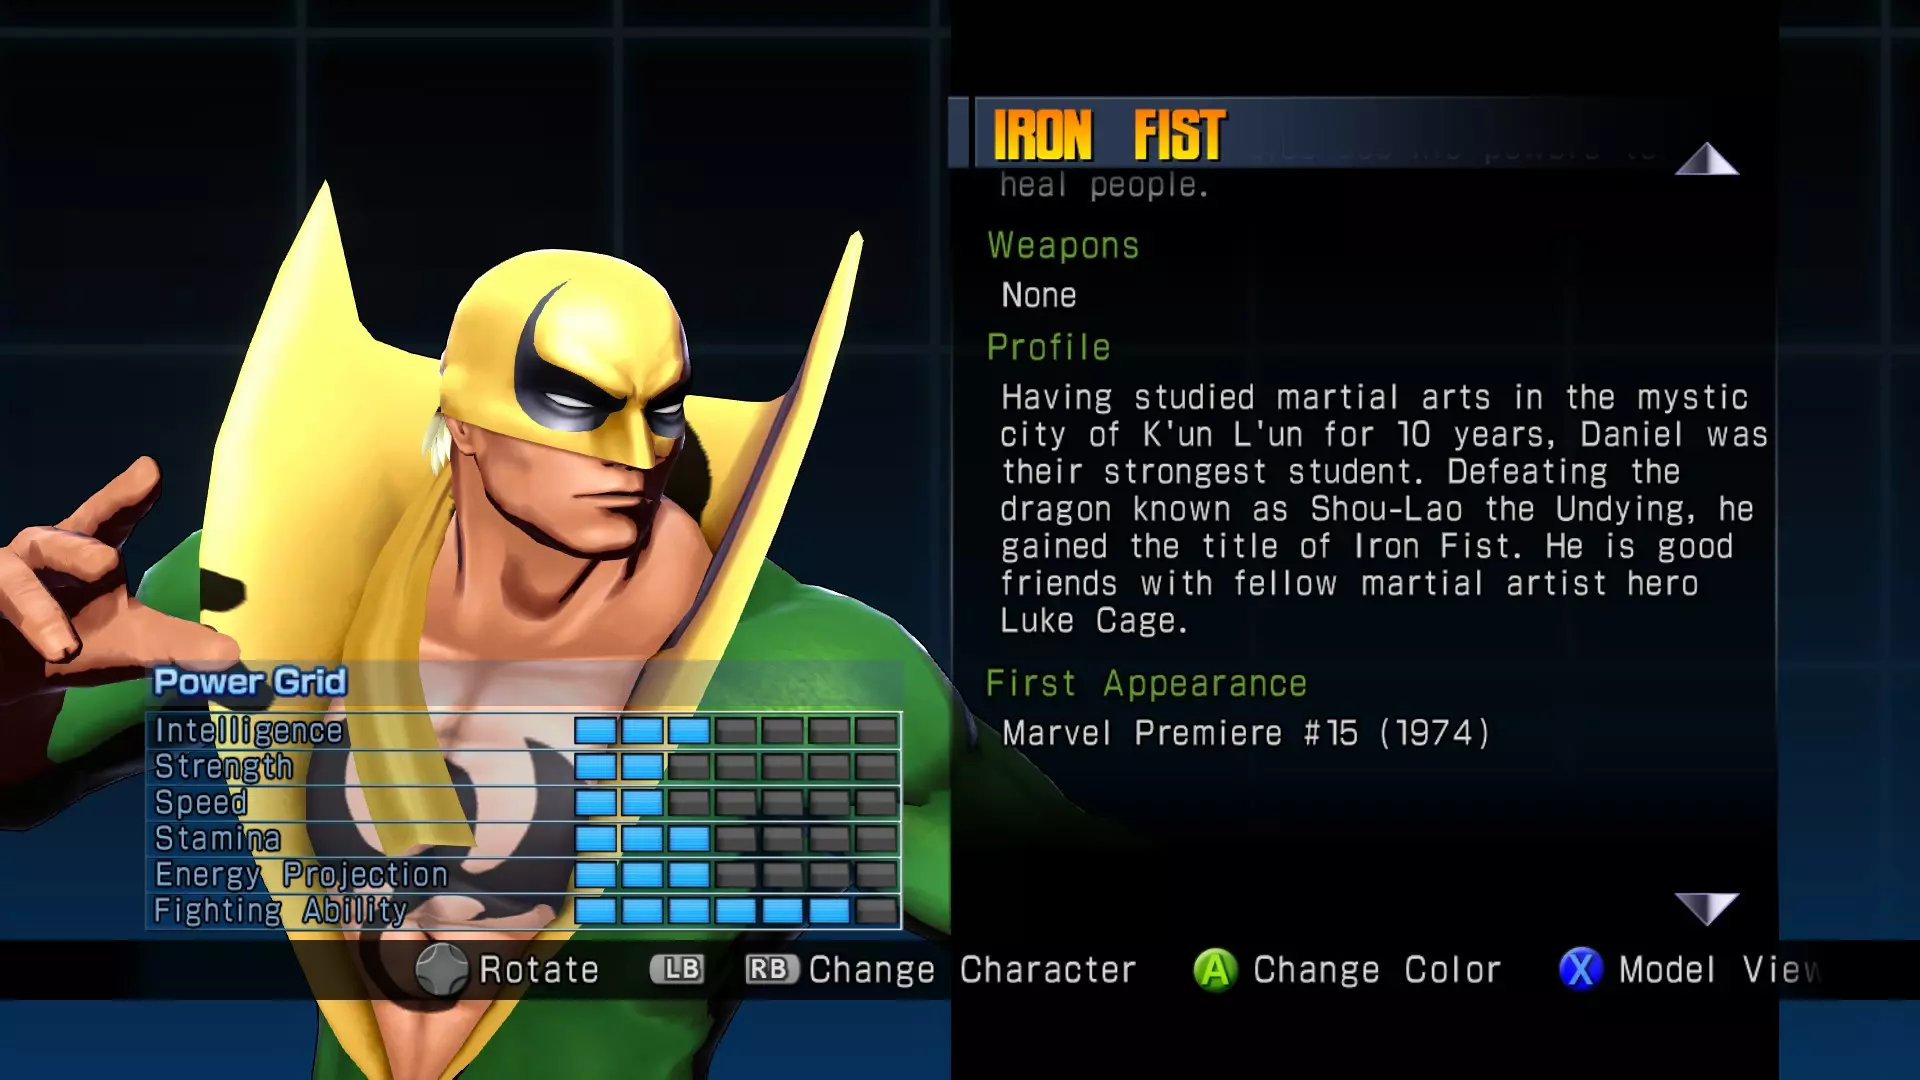Click the scroll down arrow in profile panel
Image resolution: width=1920 pixels, height=1080 pixels.
pos(1706,909)
